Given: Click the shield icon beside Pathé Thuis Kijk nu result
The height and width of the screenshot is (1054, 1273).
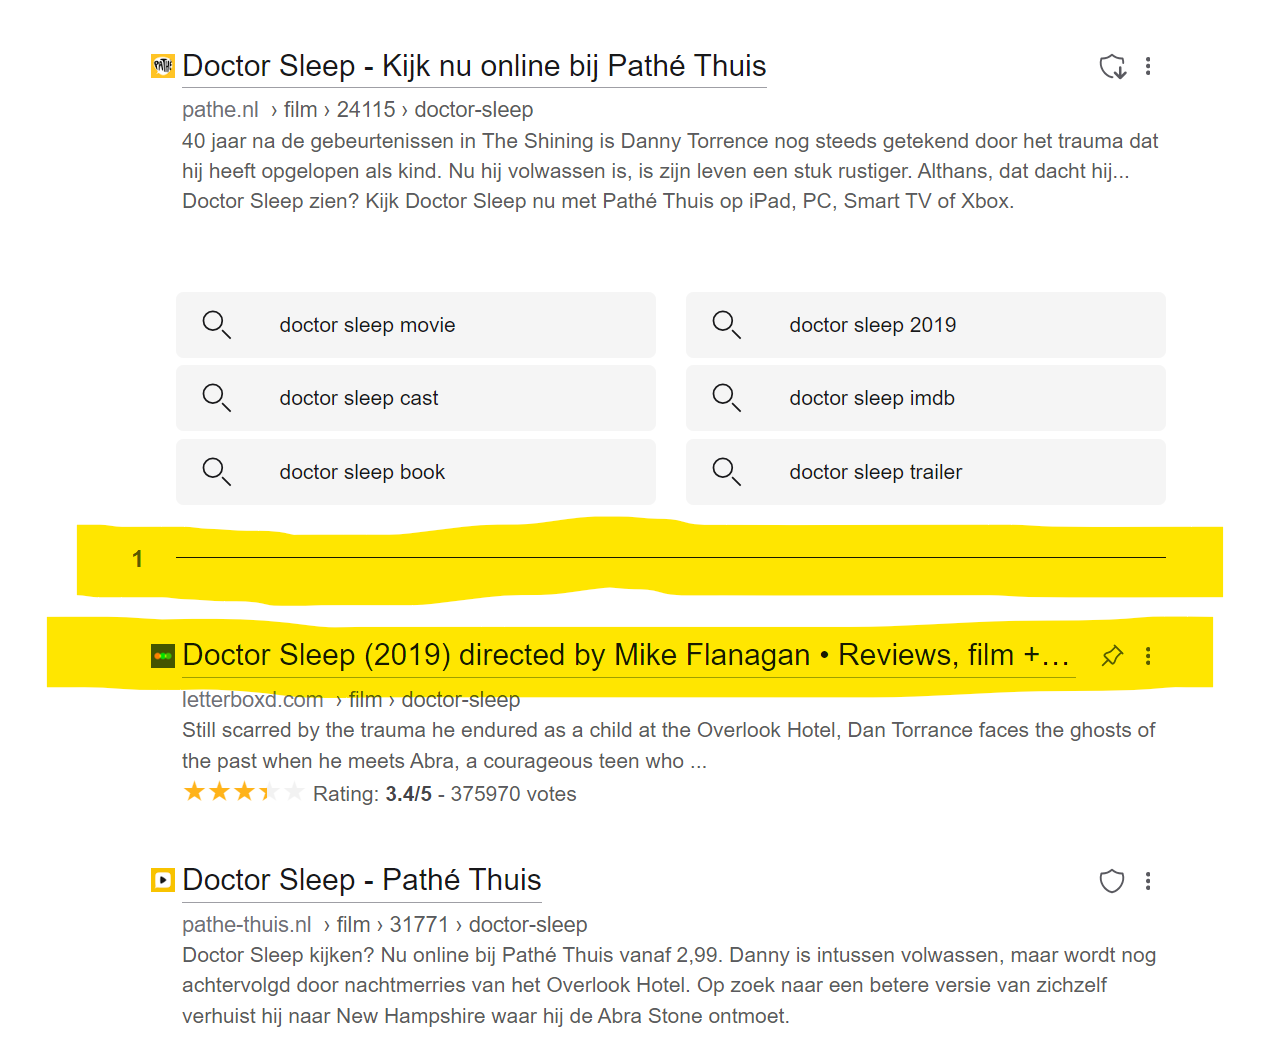Looking at the screenshot, I should pos(1112,67).
